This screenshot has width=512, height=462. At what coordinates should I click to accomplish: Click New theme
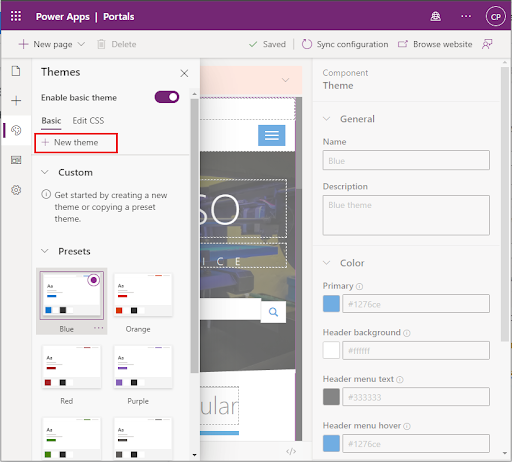(76, 143)
